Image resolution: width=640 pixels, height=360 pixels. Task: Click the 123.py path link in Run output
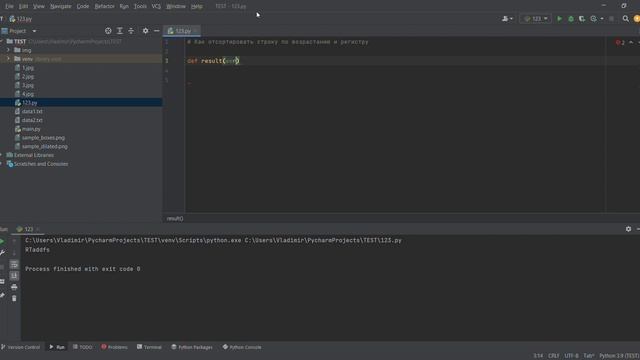[323, 240]
